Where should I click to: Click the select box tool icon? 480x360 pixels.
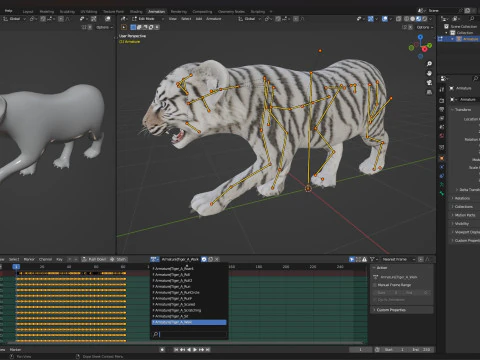click(124, 27)
